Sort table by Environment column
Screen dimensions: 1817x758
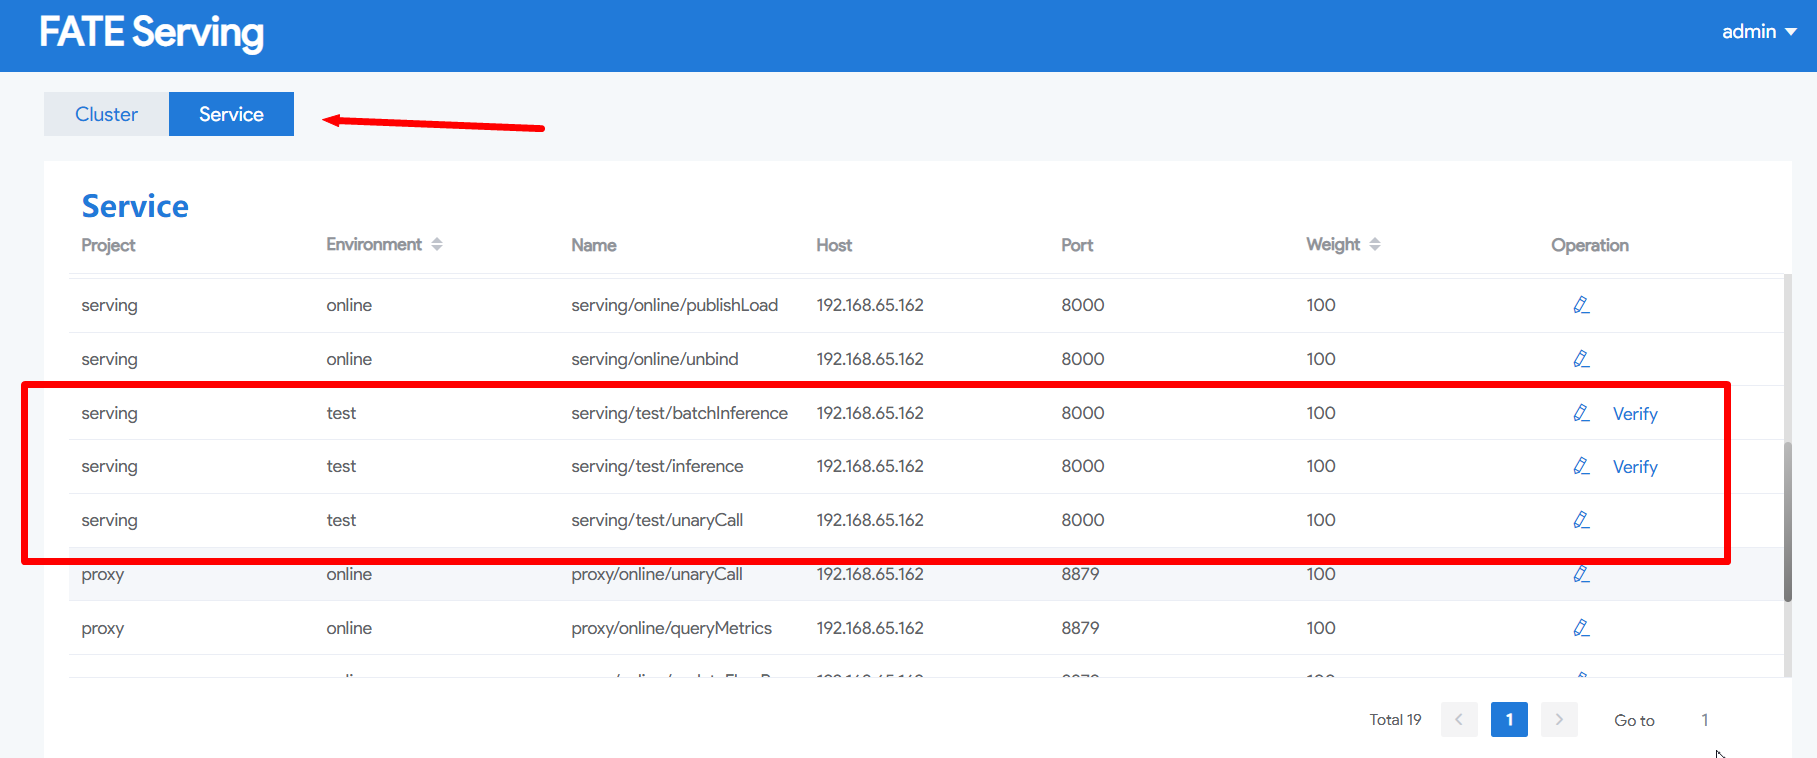(437, 245)
